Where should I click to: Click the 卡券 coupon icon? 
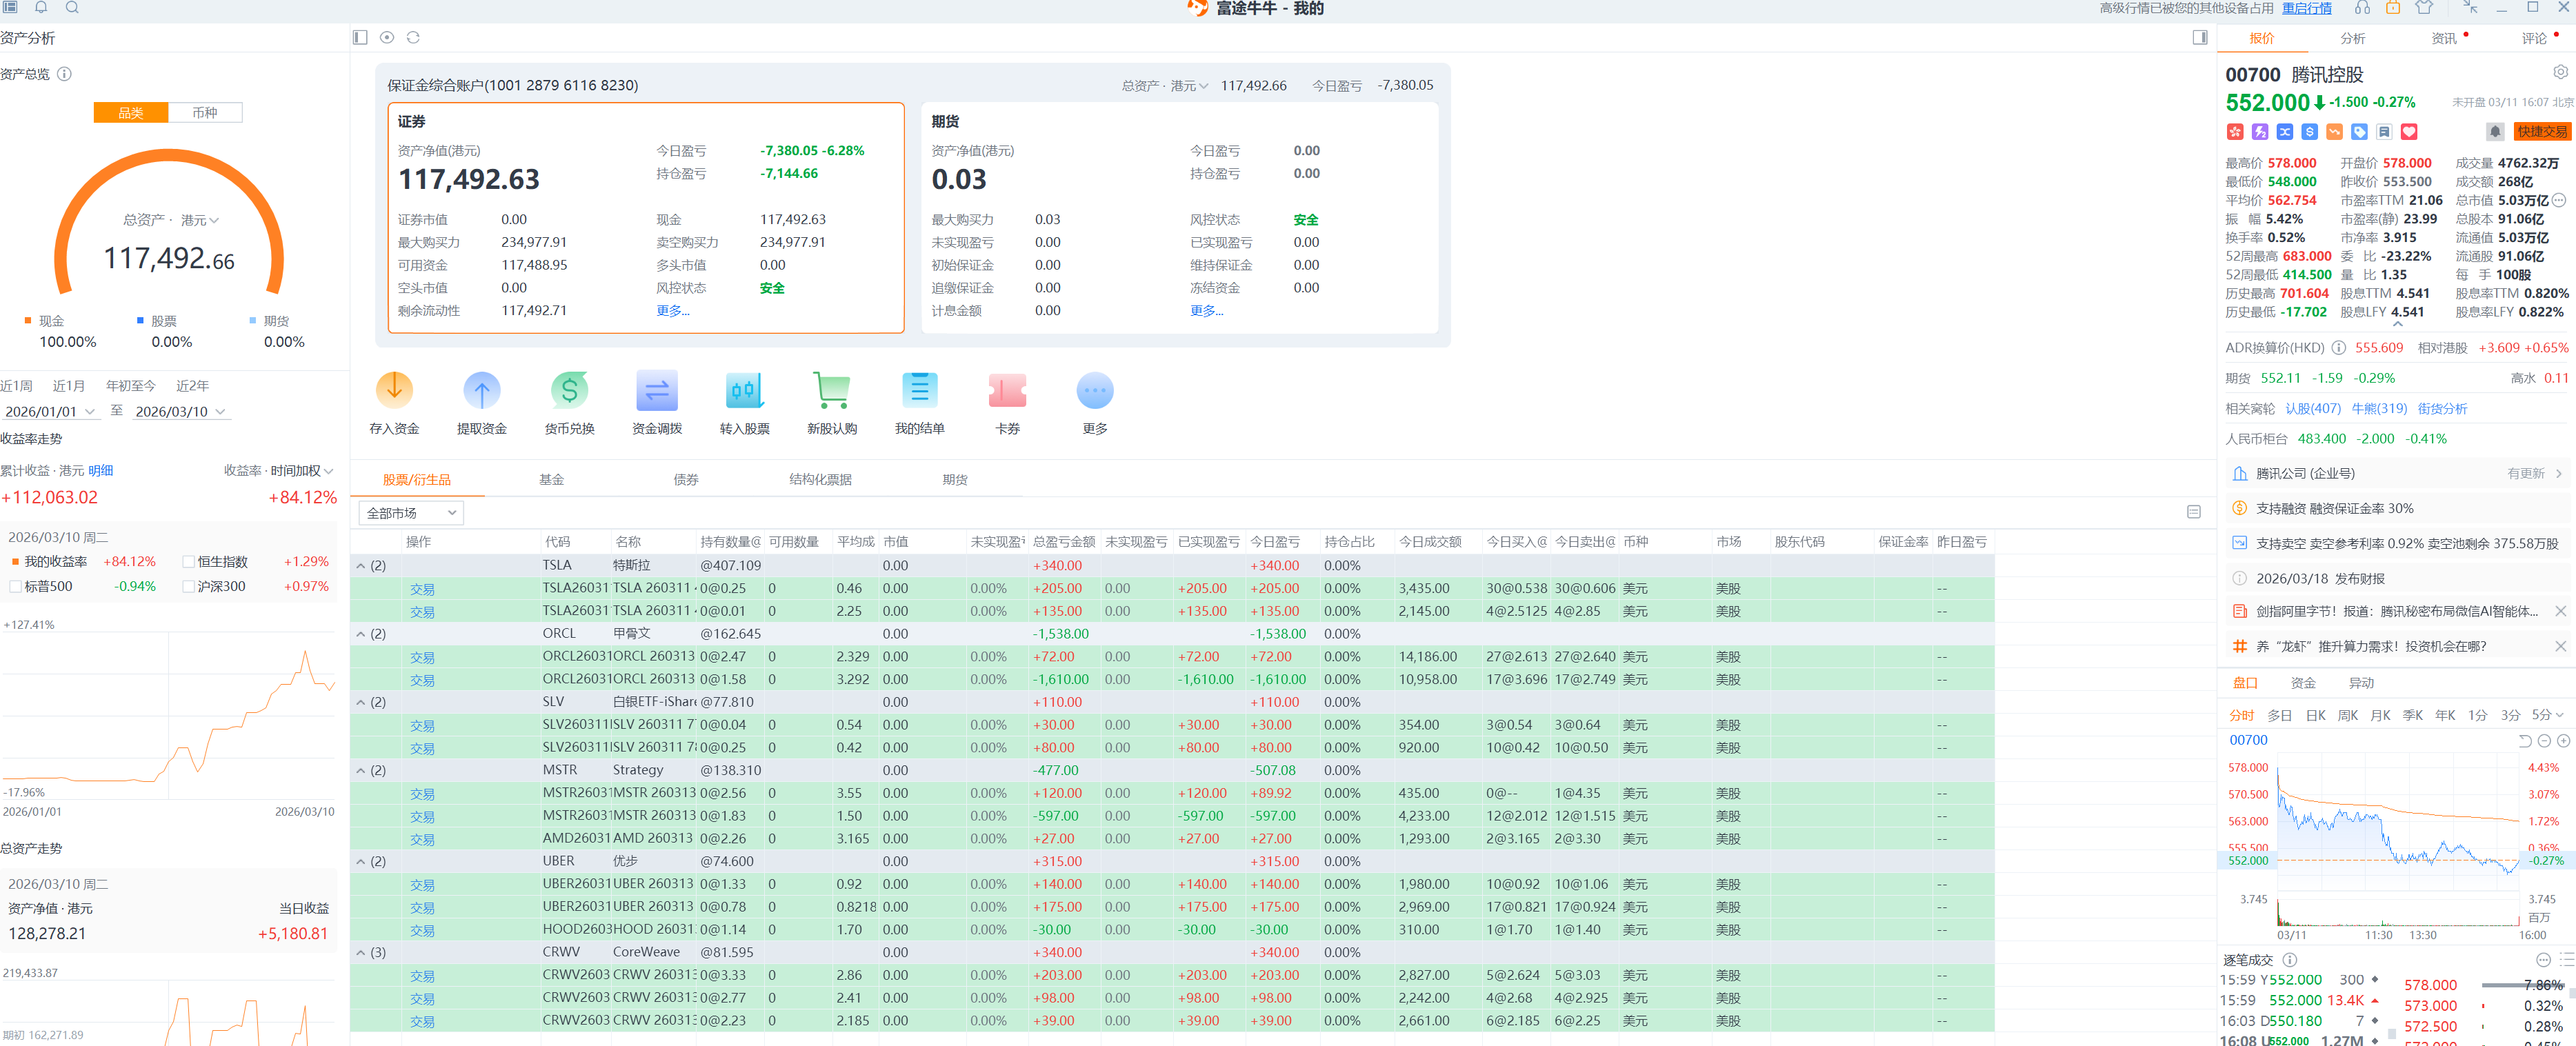(x=1007, y=390)
